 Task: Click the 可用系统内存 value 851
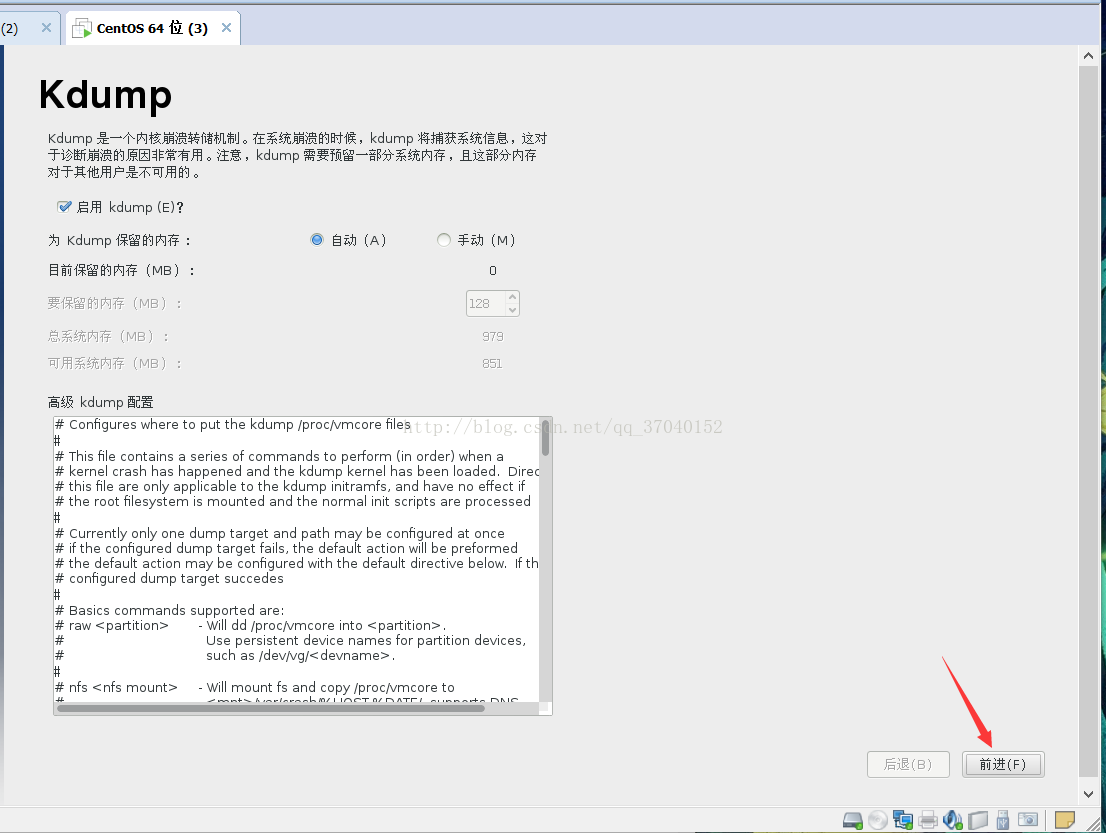click(x=492, y=363)
